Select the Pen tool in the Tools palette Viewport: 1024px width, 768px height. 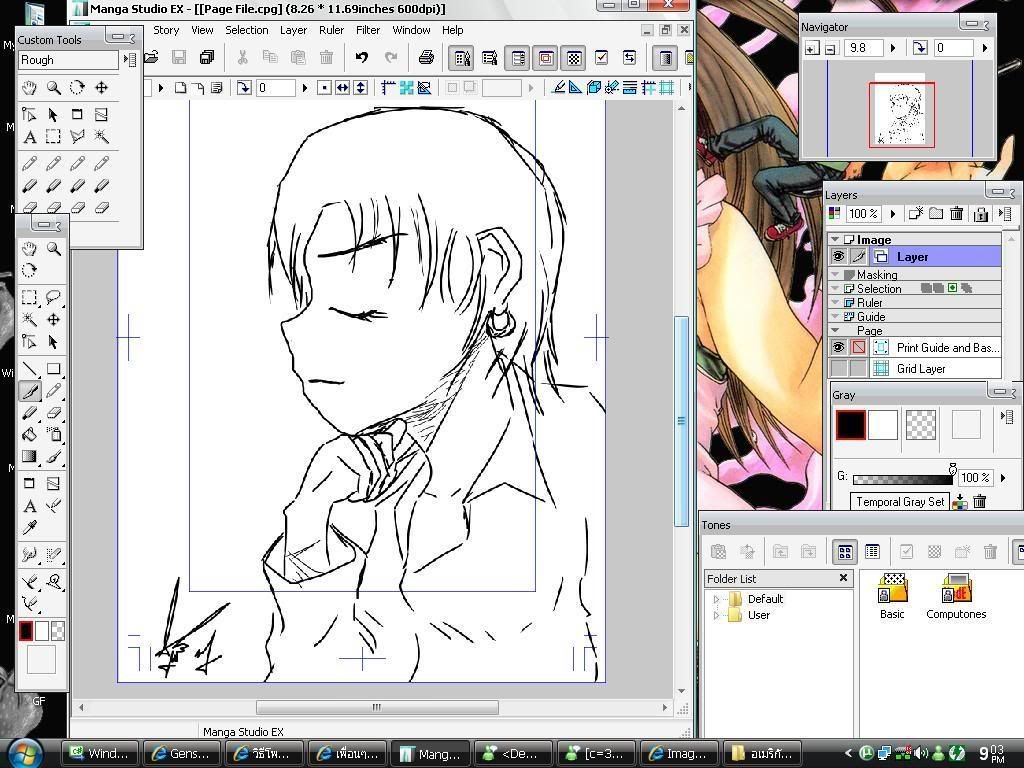30,391
